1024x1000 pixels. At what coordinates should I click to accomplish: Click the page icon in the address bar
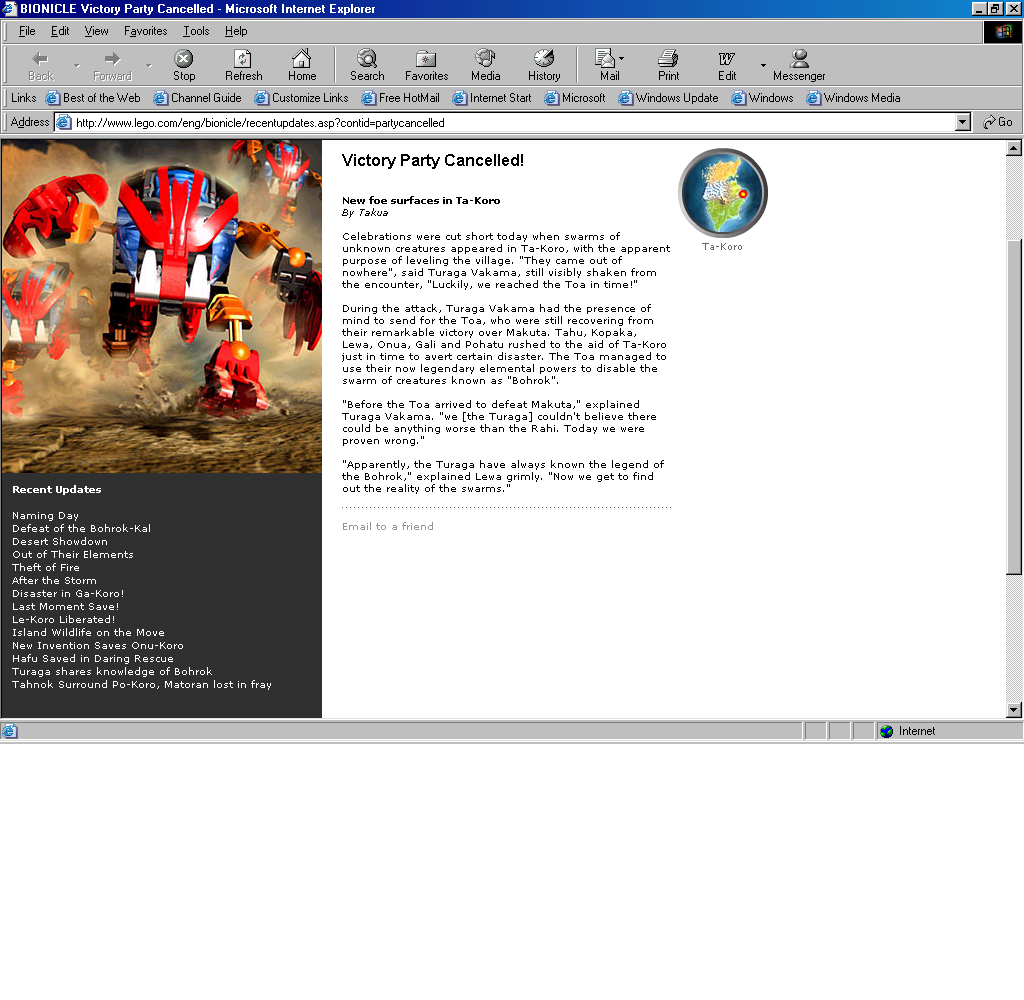click(63, 122)
